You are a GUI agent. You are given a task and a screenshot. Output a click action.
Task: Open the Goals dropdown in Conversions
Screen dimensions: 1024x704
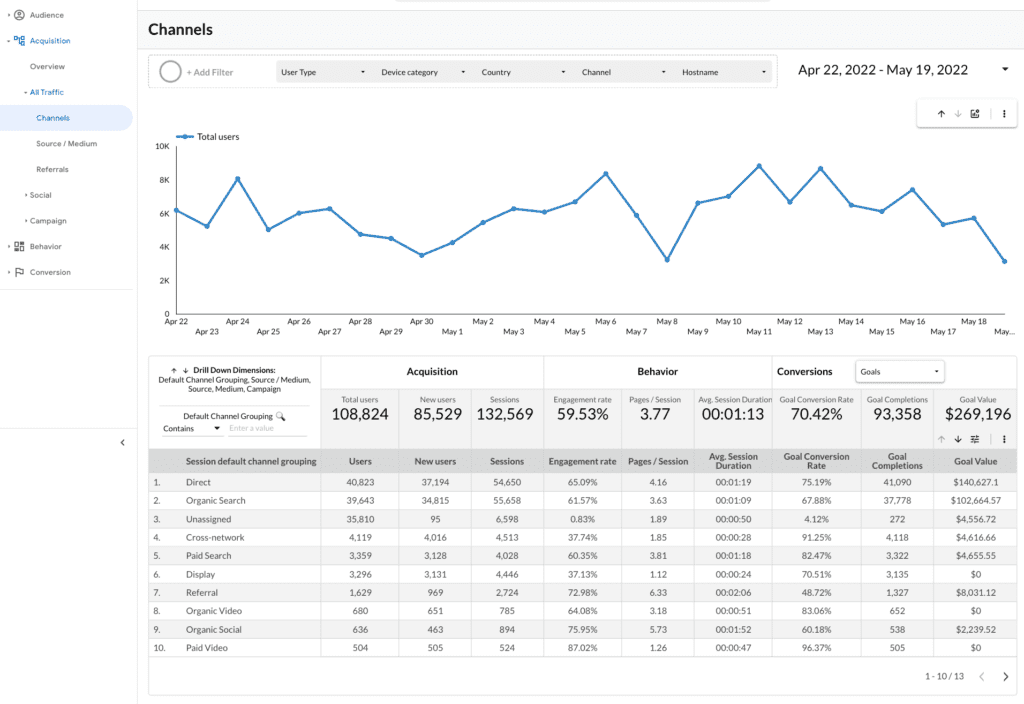point(899,370)
